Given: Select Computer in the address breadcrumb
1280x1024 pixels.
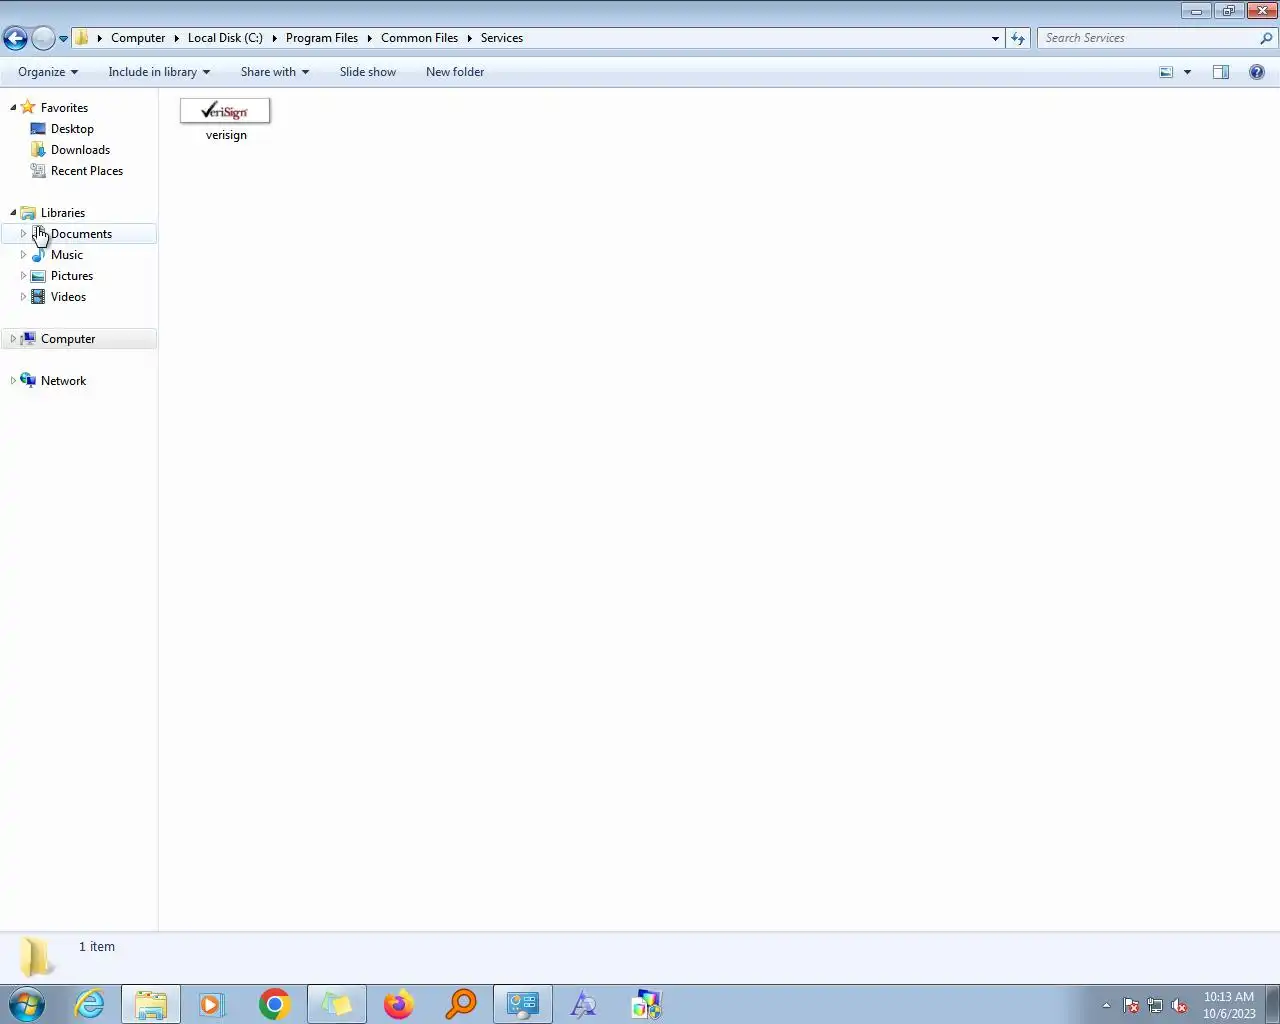Looking at the screenshot, I should [138, 38].
